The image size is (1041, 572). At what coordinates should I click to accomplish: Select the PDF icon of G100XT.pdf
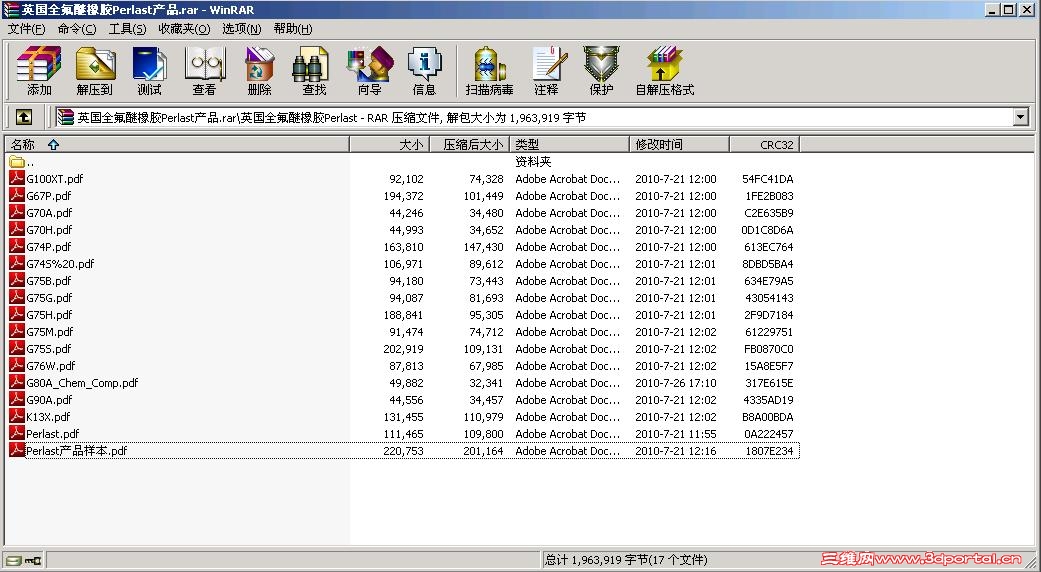click(17, 179)
